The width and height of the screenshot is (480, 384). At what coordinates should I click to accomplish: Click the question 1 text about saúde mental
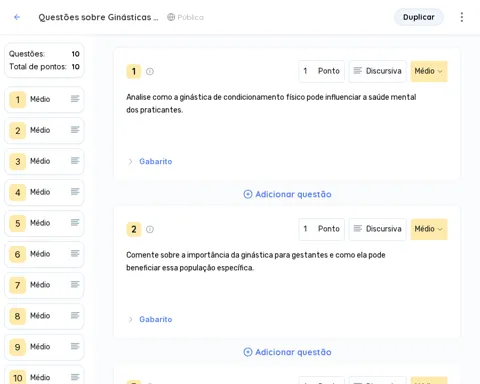(x=271, y=103)
